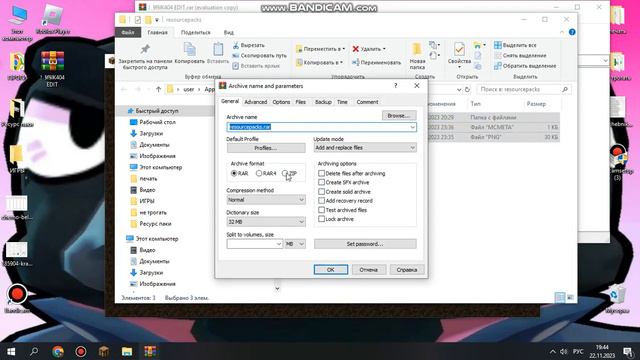Open Google Chrome from the taskbar
The image size is (640, 360).
click(x=58, y=351)
